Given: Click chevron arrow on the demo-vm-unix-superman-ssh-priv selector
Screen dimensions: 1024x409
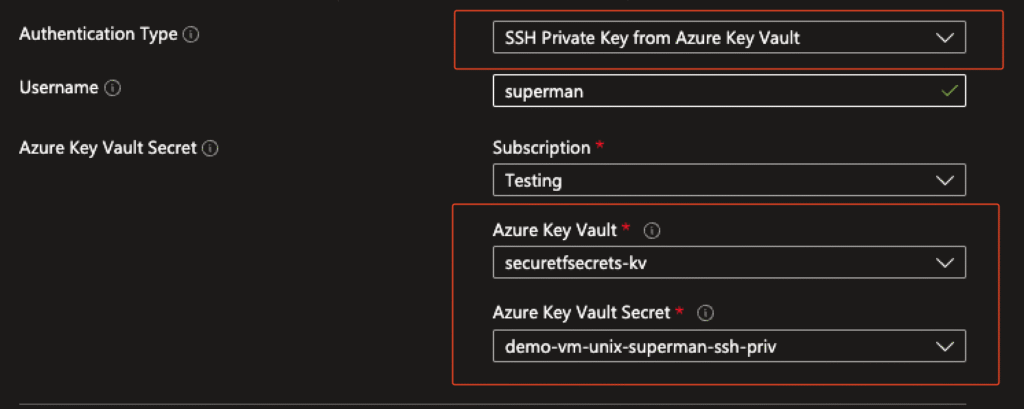Looking at the screenshot, I should (x=944, y=346).
